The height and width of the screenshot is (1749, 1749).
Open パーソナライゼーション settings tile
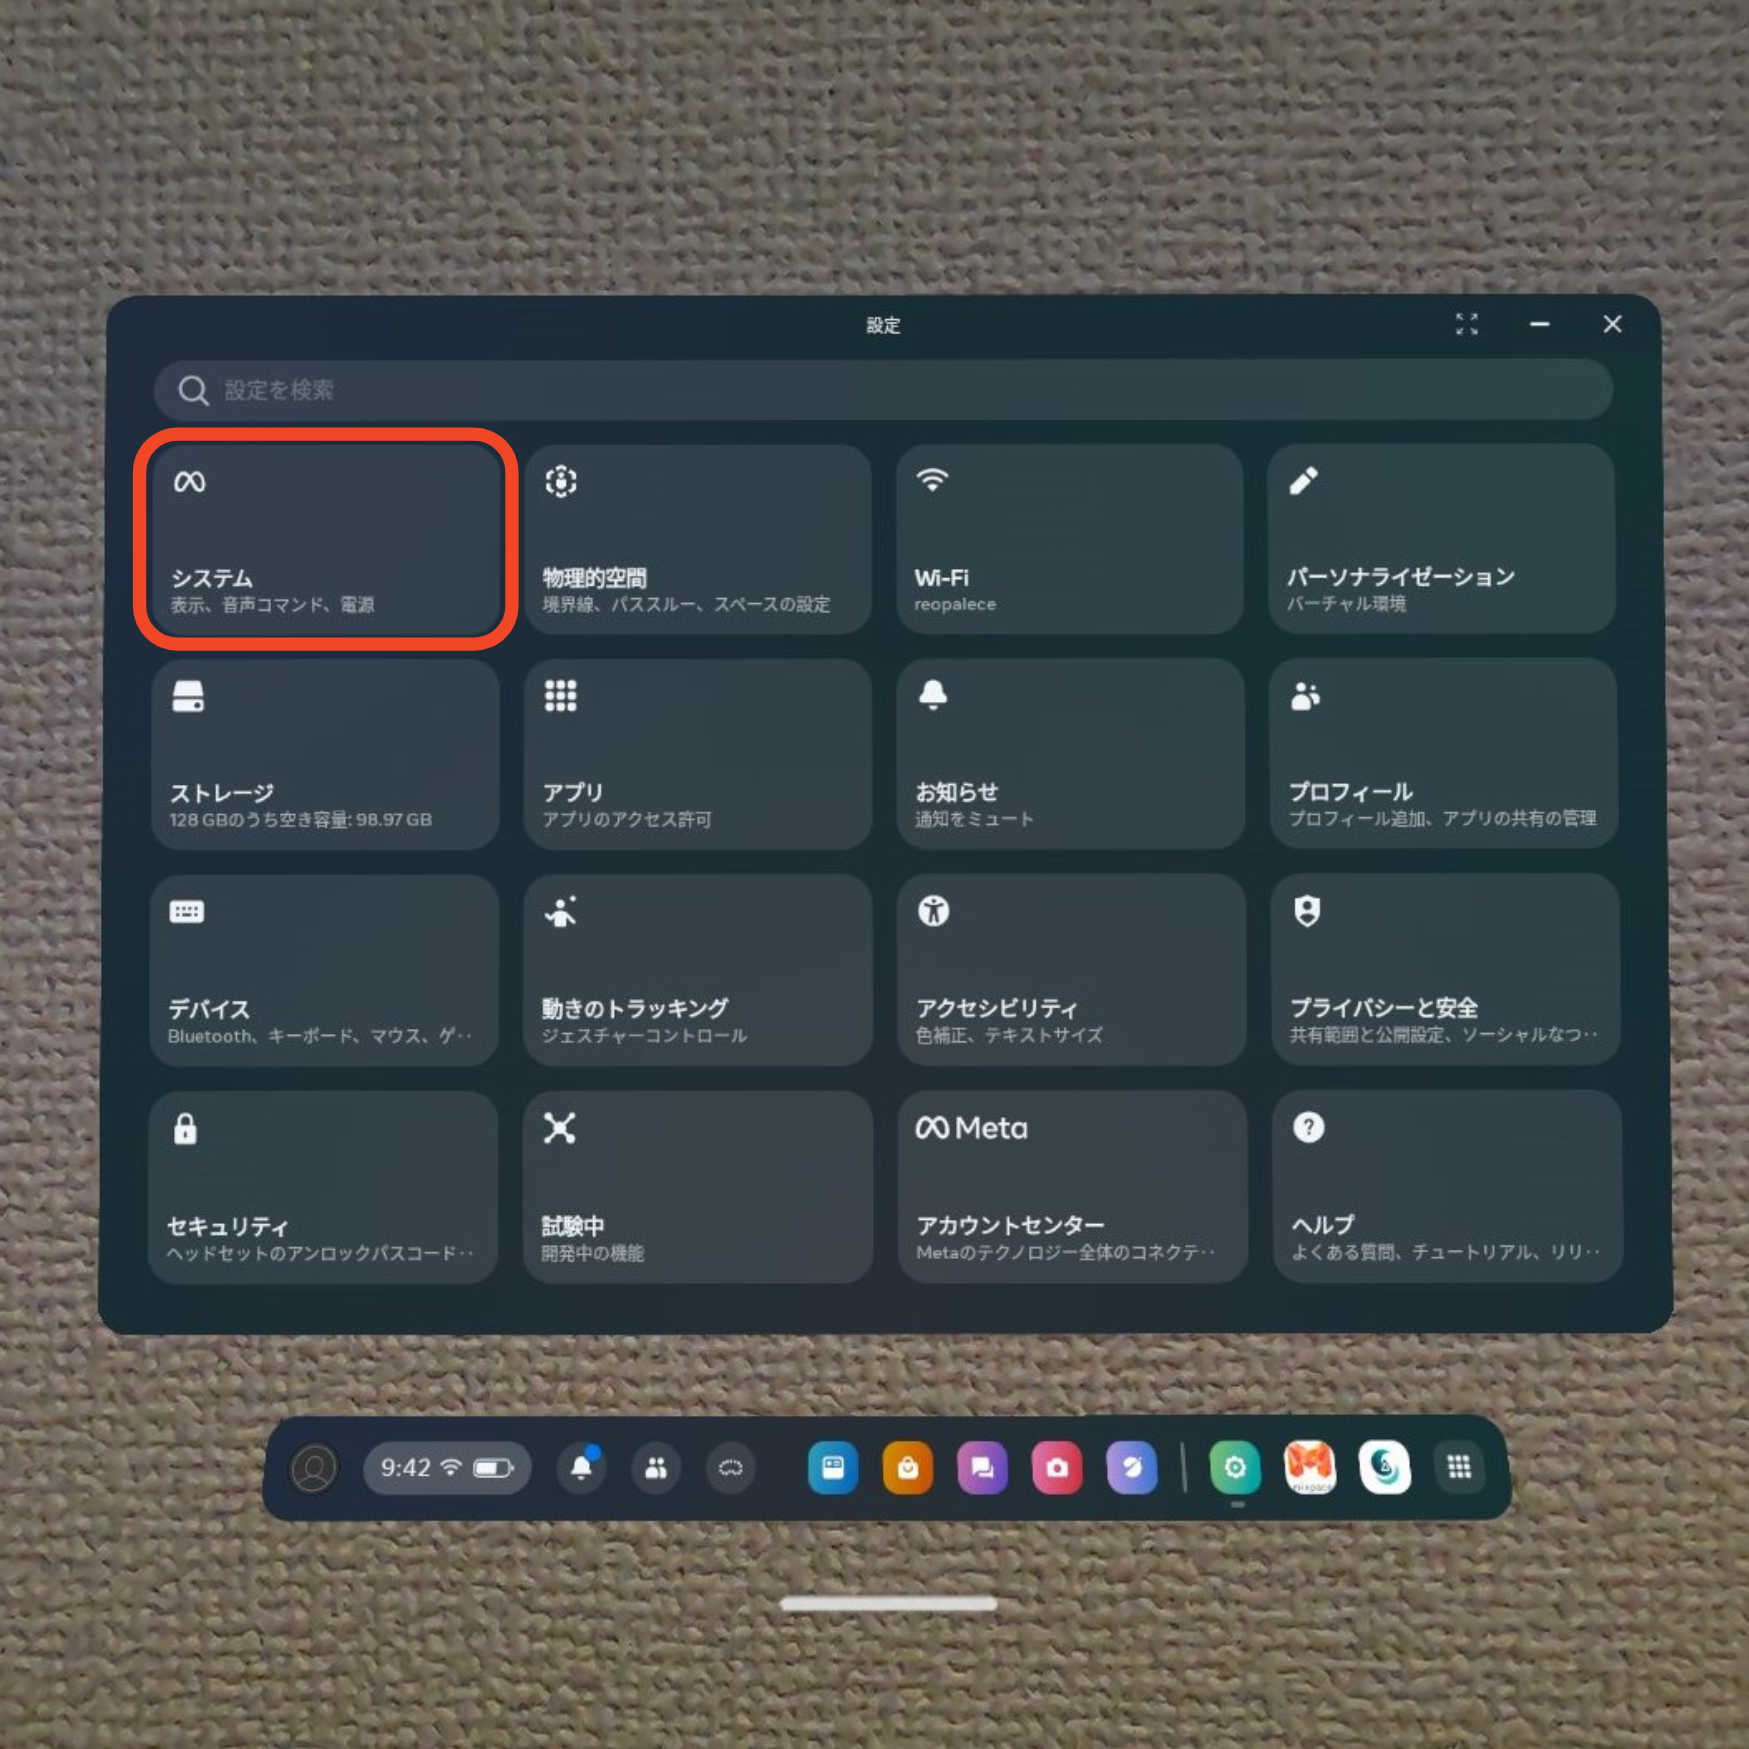tap(1443, 540)
